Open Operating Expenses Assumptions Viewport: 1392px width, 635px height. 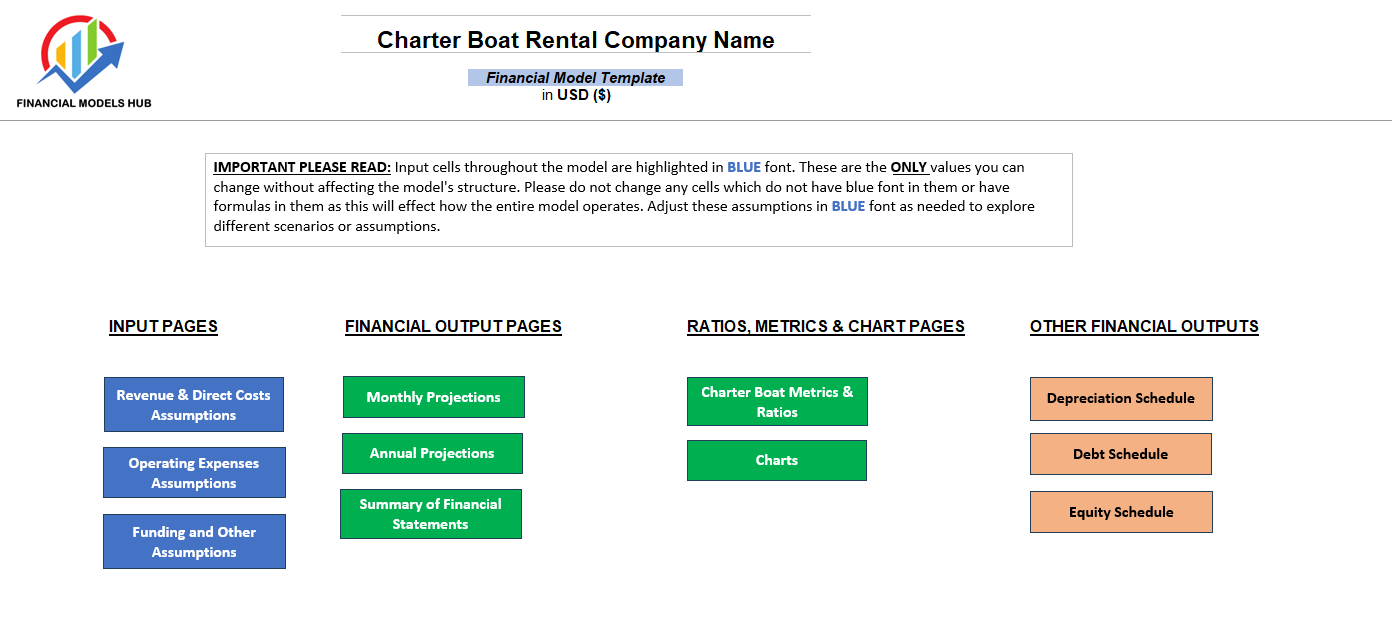coord(193,472)
